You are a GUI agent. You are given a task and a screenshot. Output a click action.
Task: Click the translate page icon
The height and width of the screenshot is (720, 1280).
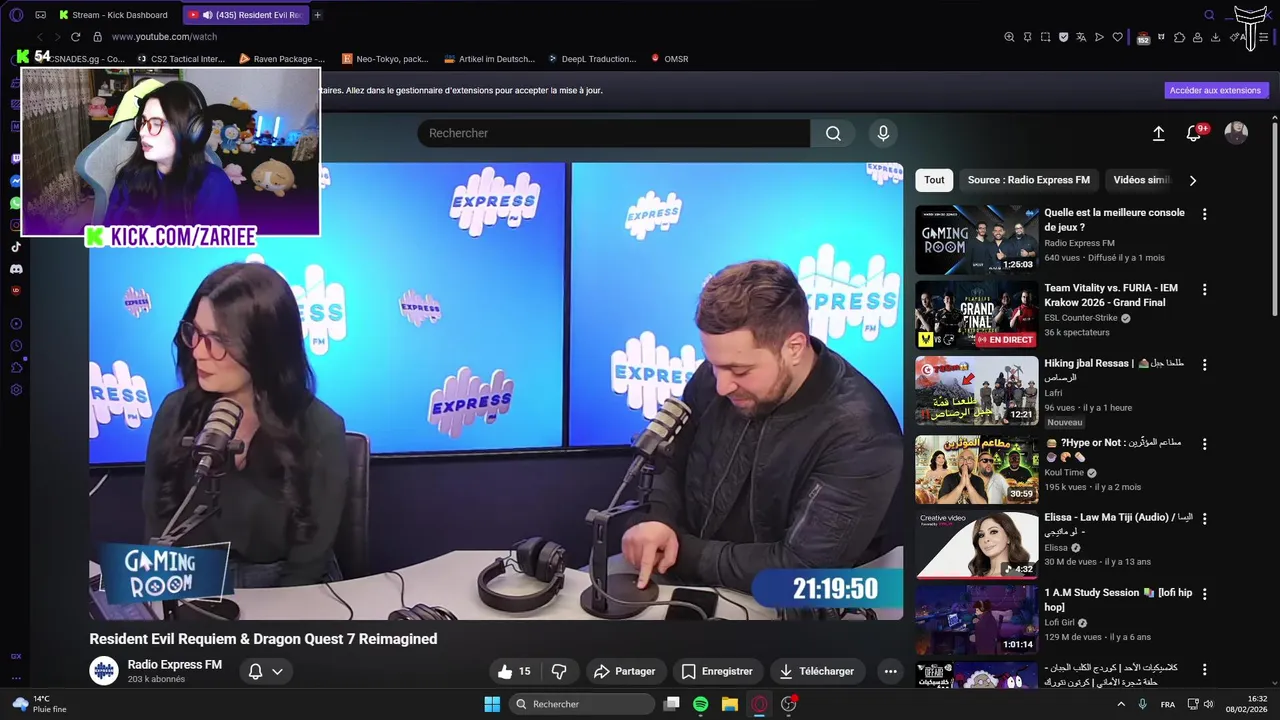point(1081,37)
